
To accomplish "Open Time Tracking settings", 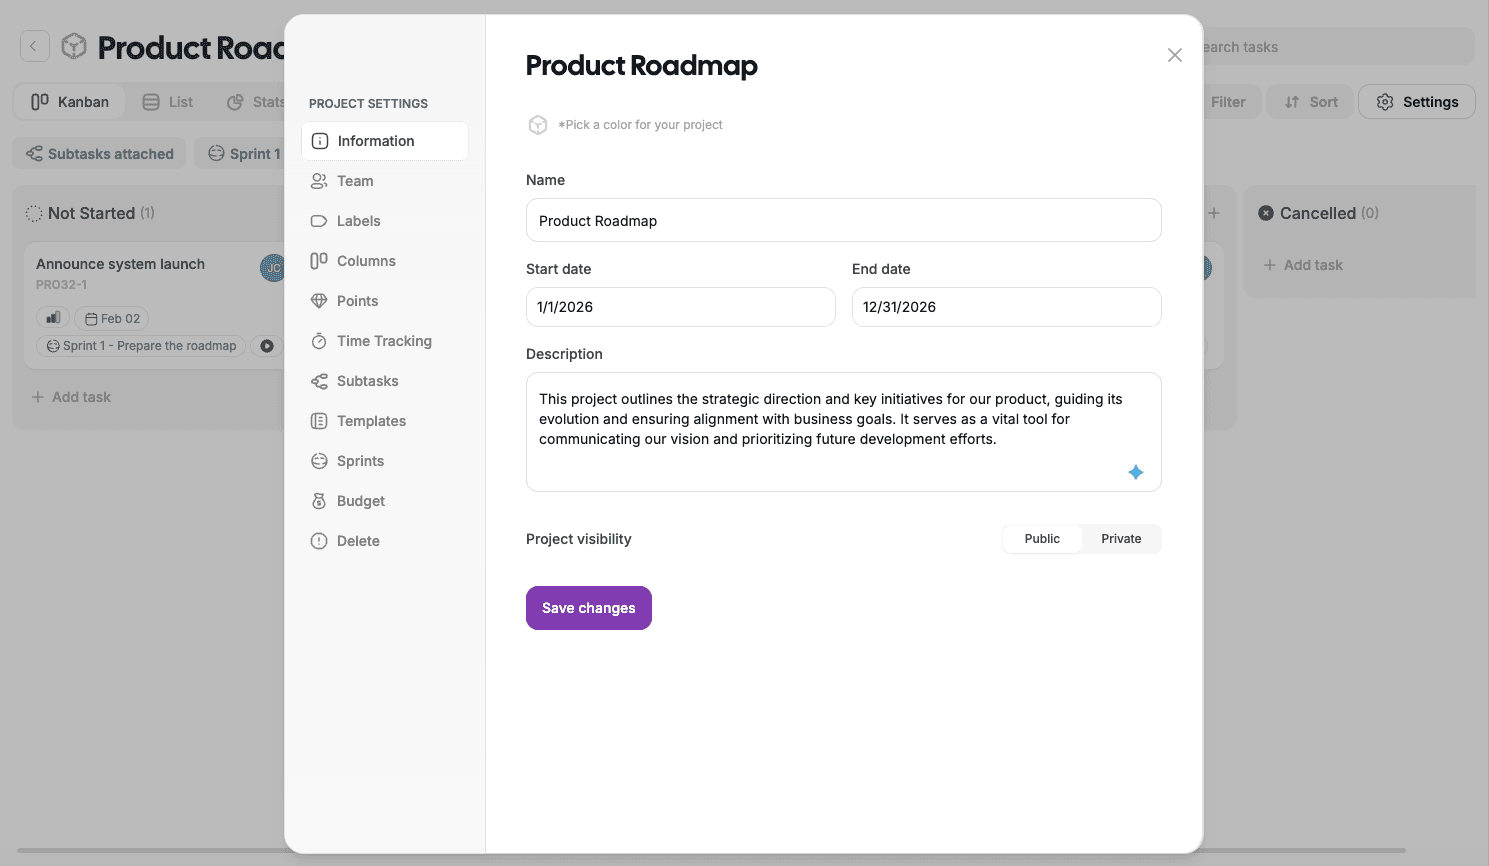I will pos(384,341).
